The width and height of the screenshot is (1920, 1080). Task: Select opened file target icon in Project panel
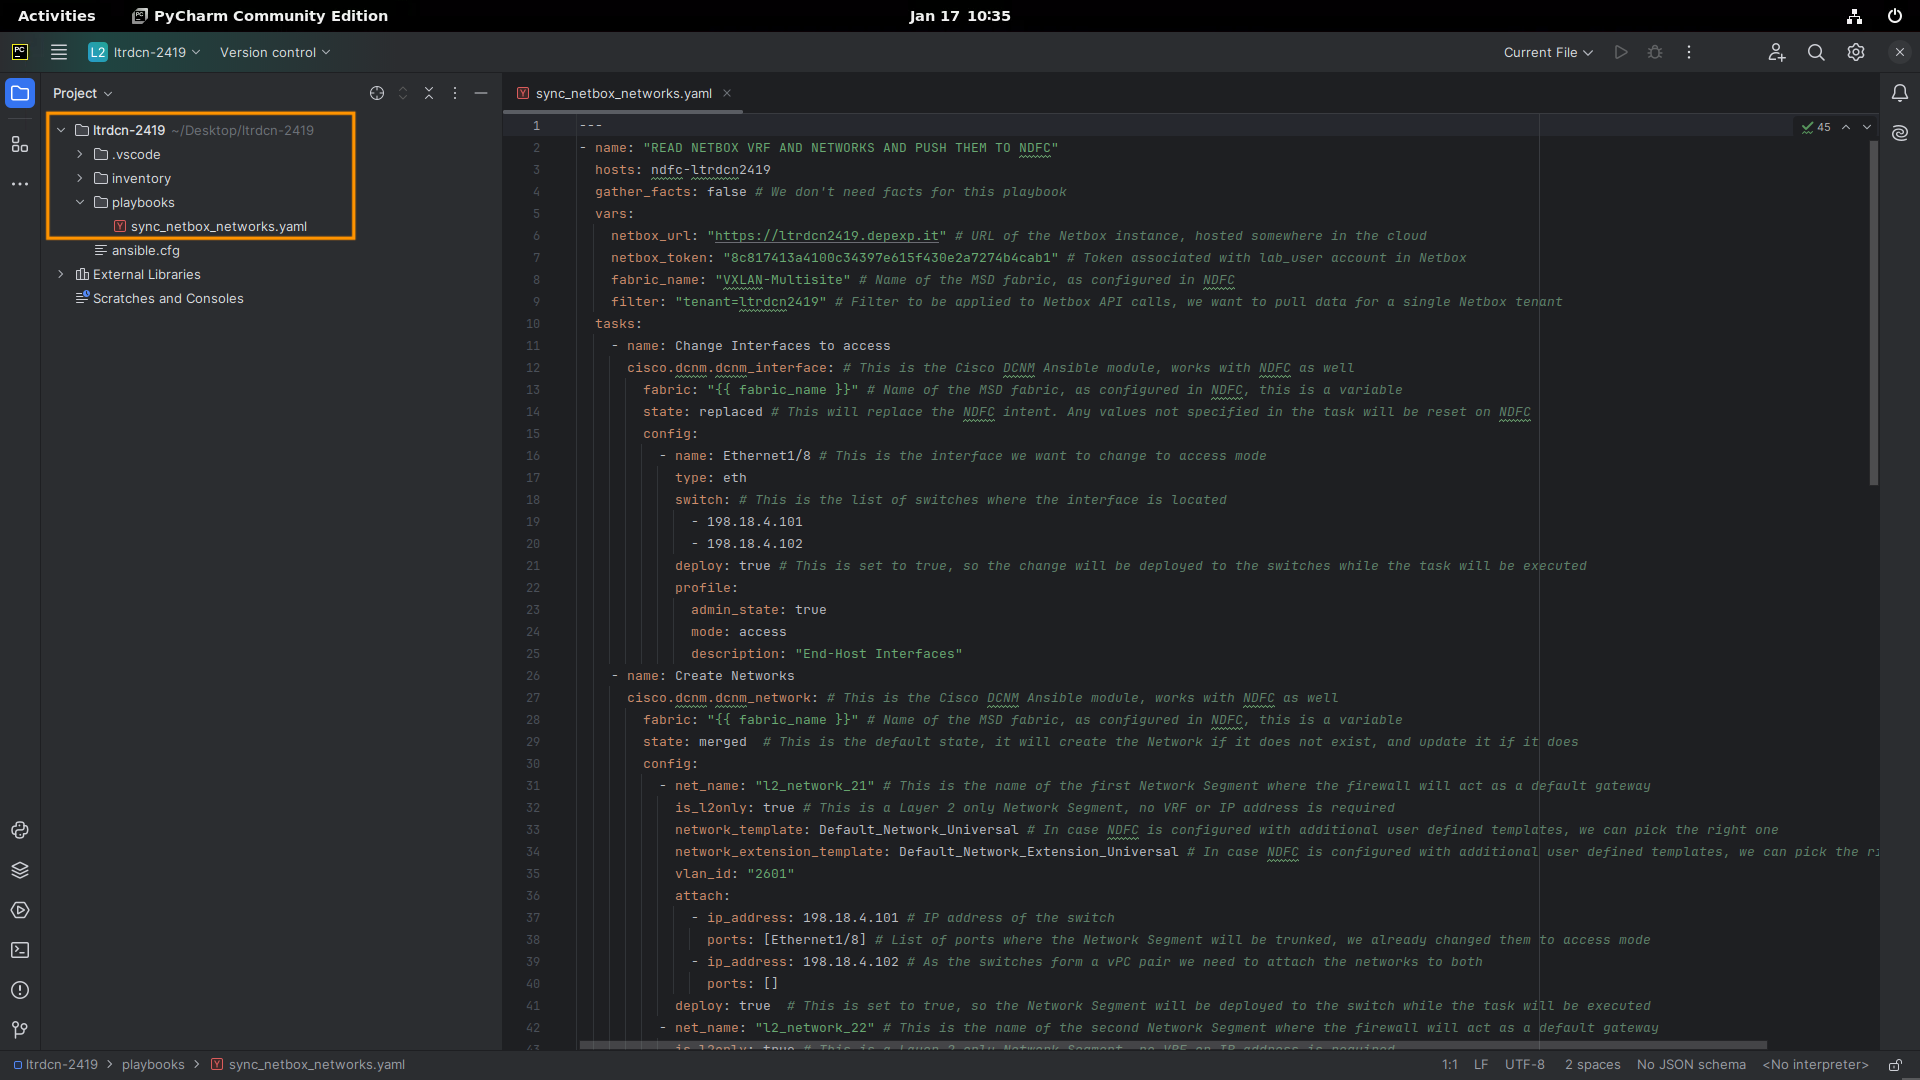pyautogui.click(x=377, y=93)
